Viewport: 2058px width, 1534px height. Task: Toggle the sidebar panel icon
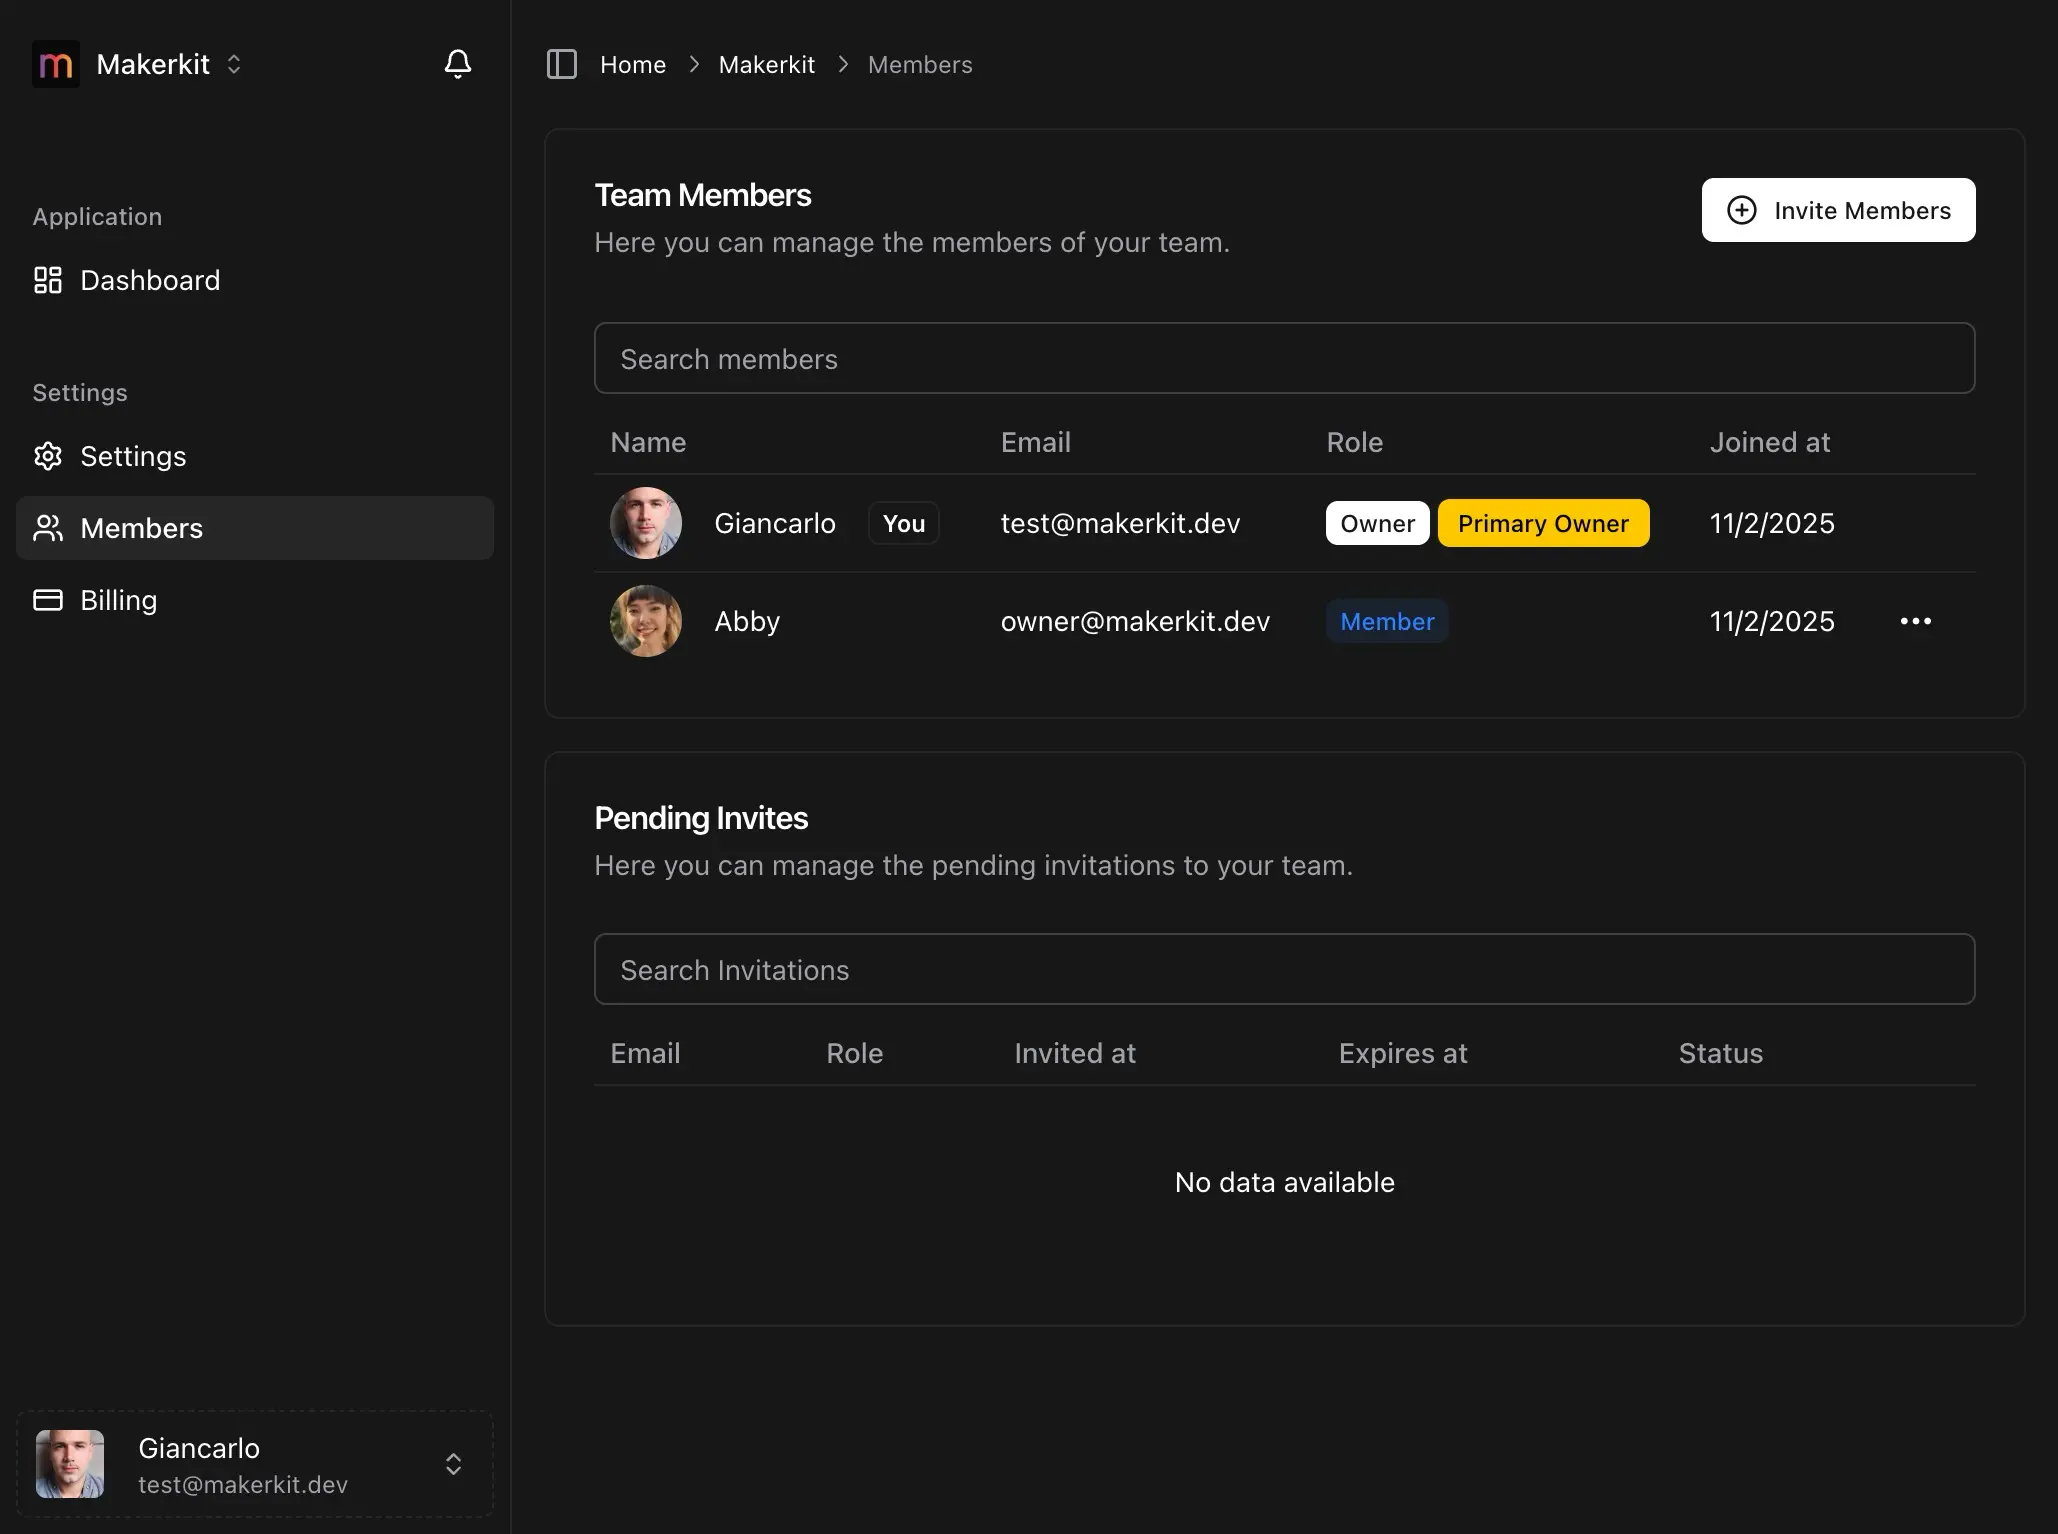pyautogui.click(x=562, y=64)
